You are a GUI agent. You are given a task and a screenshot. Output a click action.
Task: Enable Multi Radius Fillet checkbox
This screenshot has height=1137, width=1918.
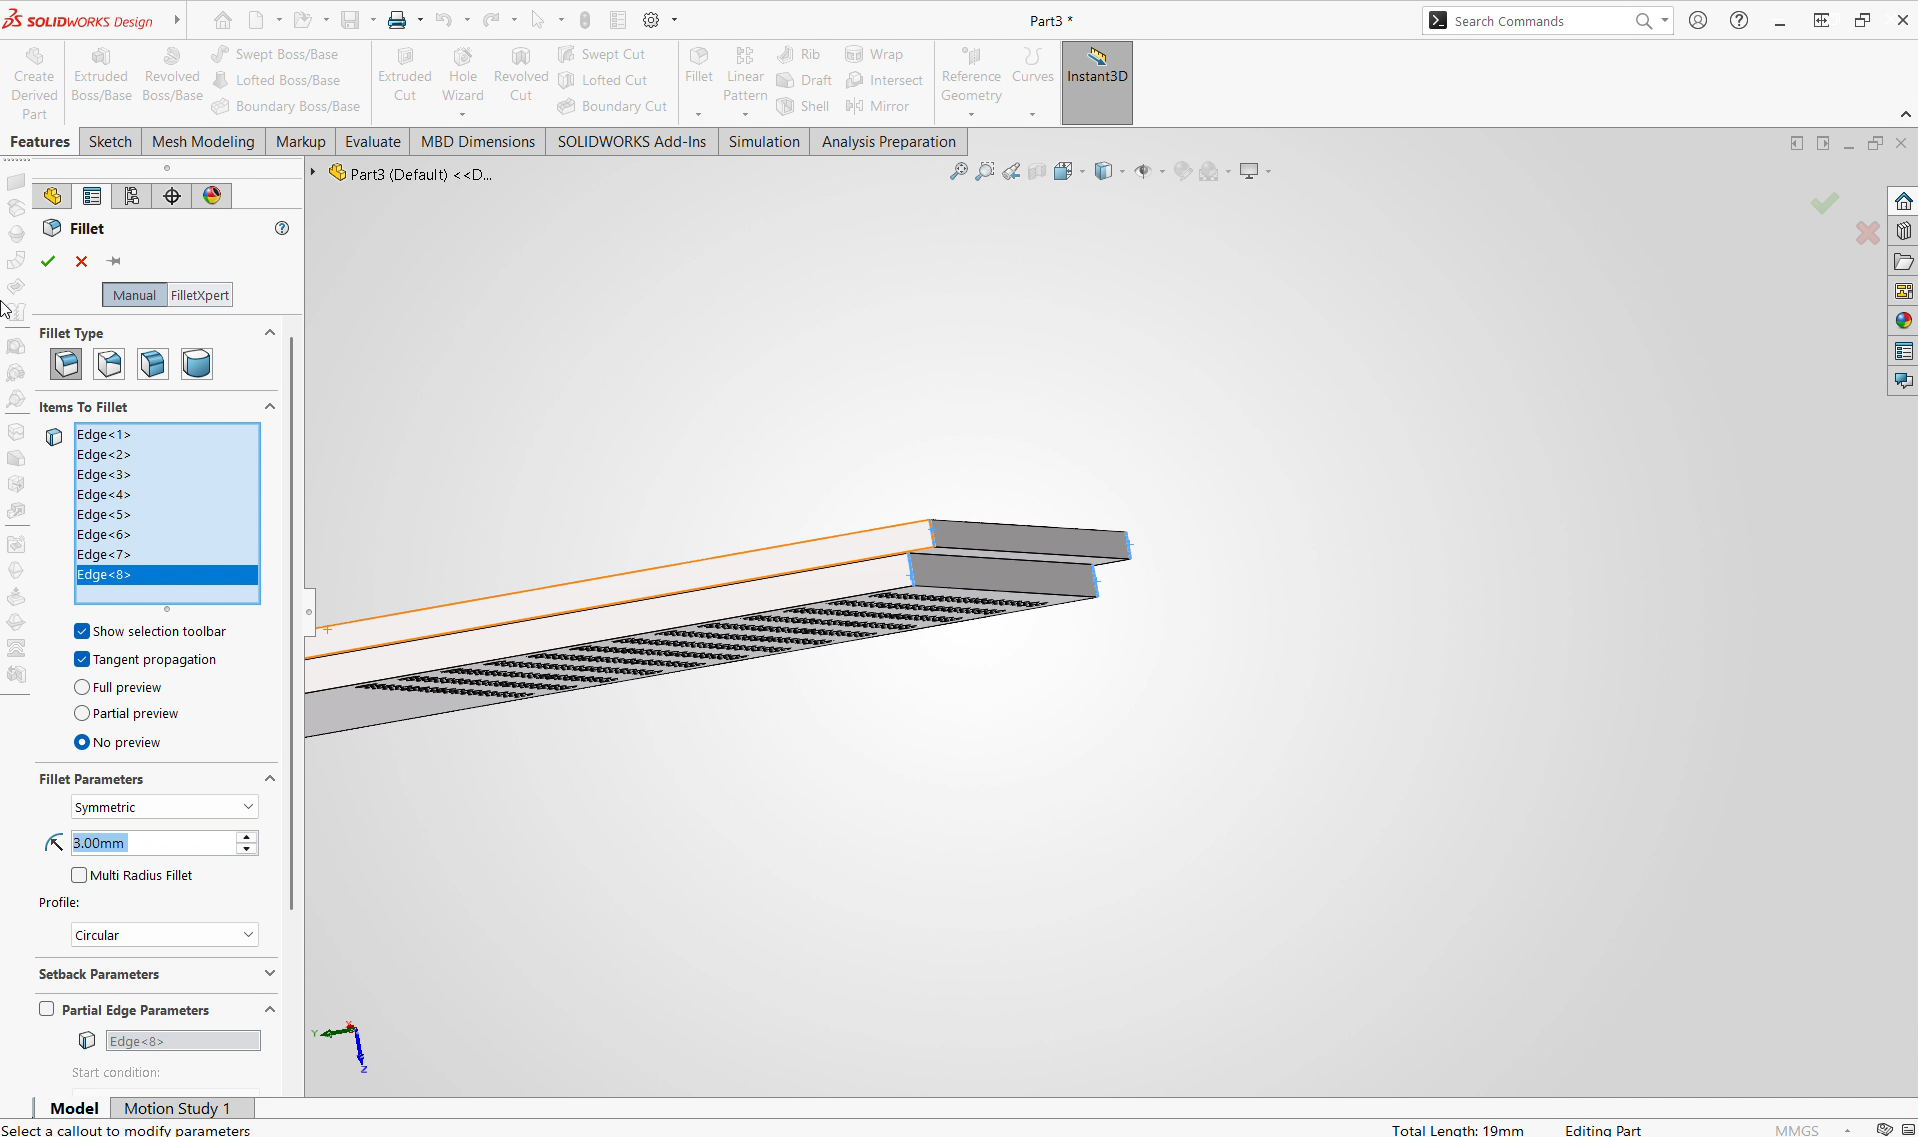(x=79, y=875)
